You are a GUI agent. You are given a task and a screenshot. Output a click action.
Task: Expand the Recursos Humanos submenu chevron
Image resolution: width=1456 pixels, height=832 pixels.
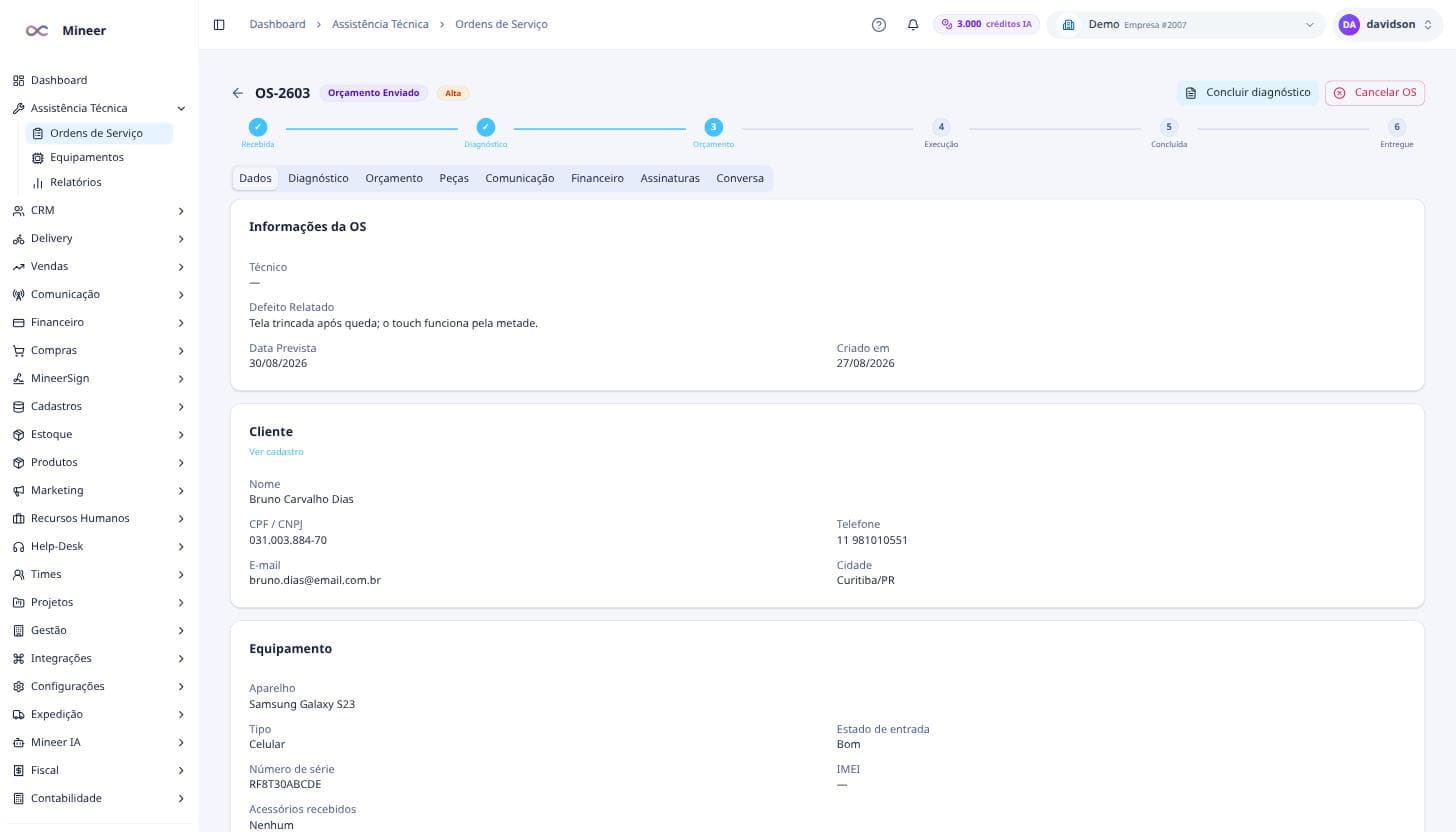tap(181, 518)
